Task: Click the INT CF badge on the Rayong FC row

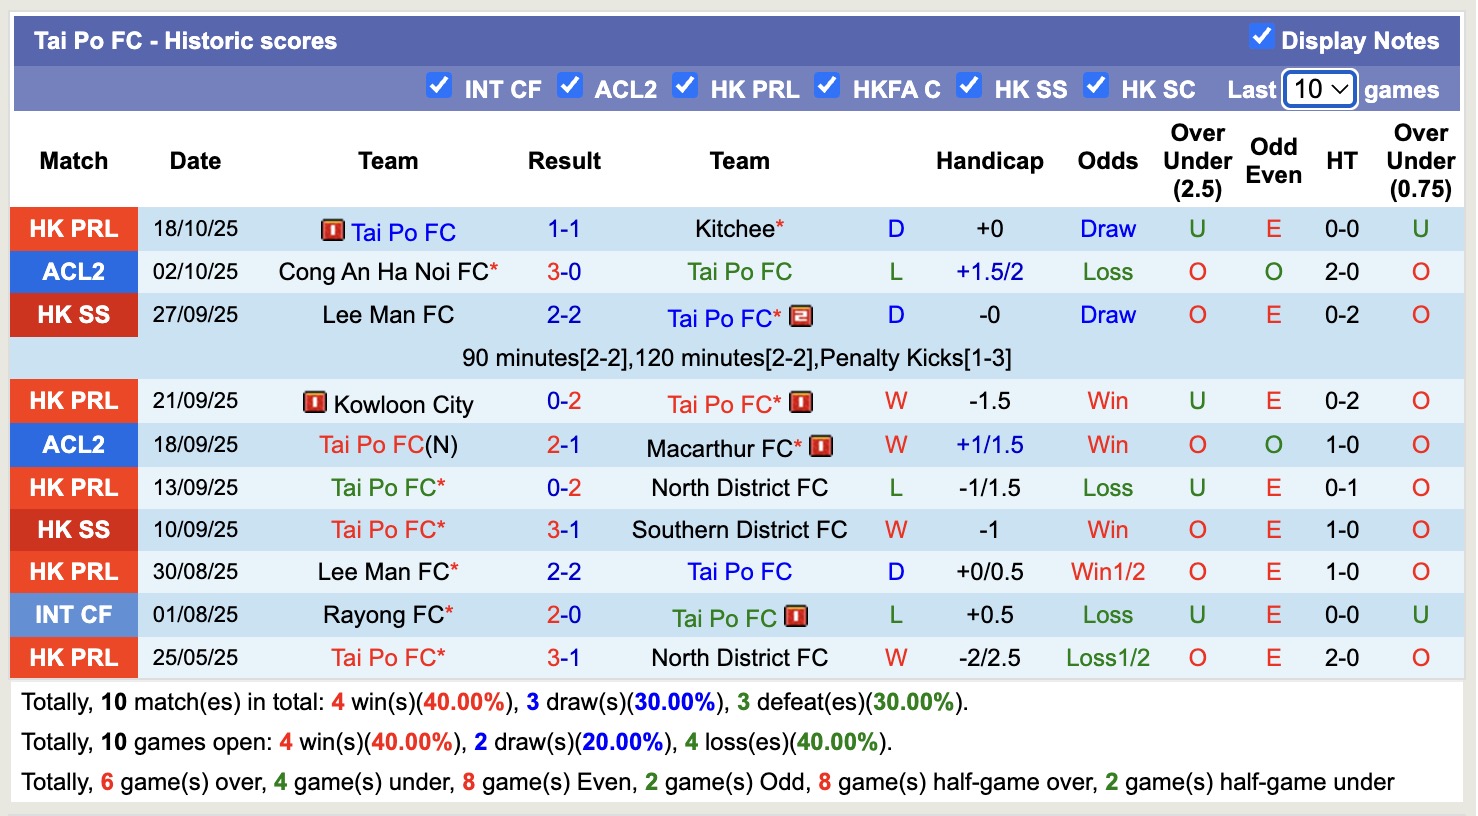Action: (x=73, y=614)
